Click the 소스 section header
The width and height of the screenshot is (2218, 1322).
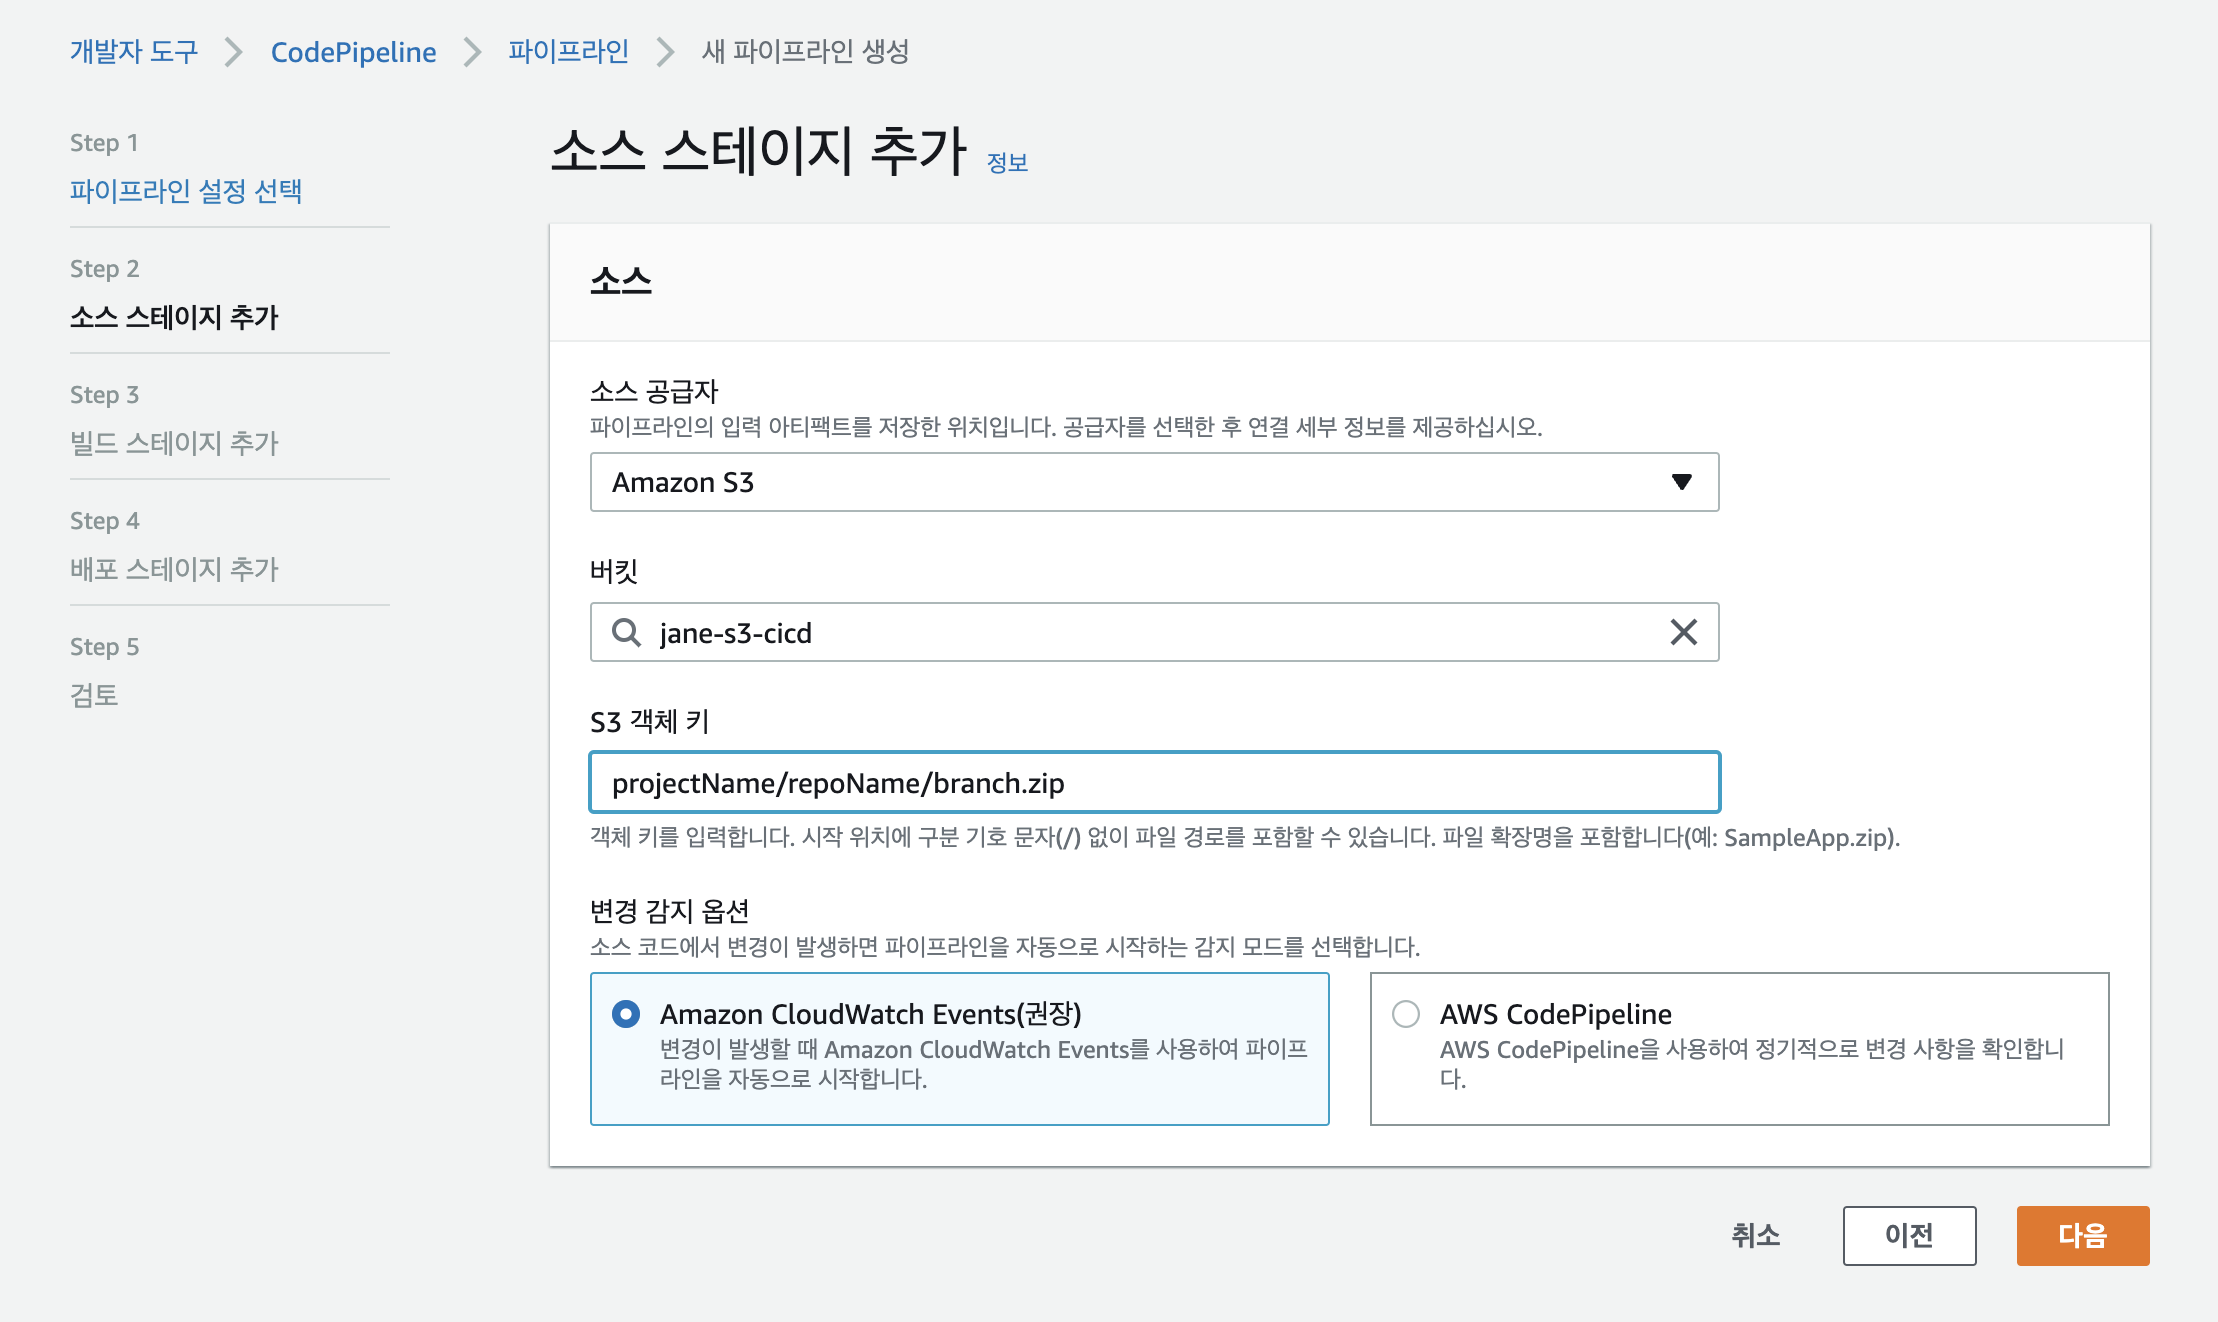(621, 281)
